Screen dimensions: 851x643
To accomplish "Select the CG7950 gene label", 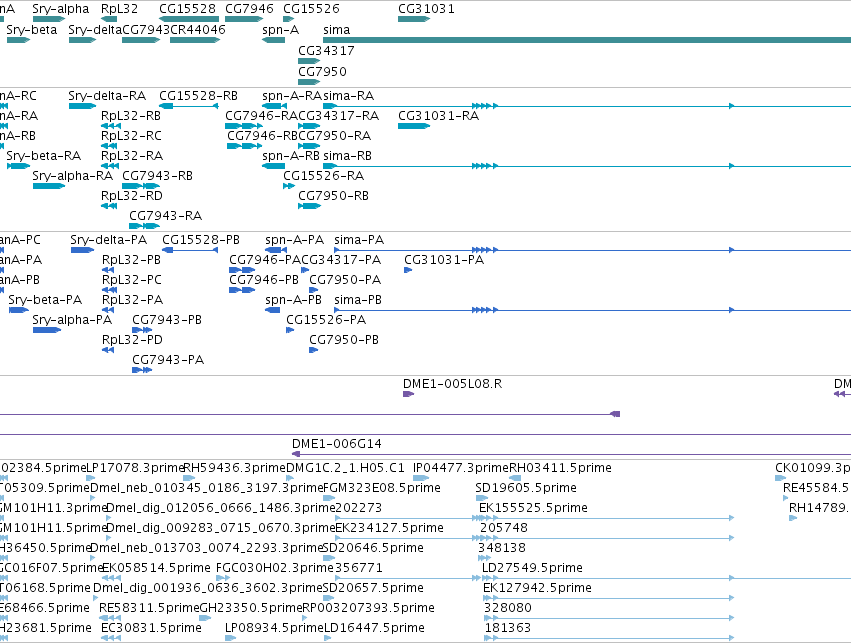I will click(x=322, y=72).
